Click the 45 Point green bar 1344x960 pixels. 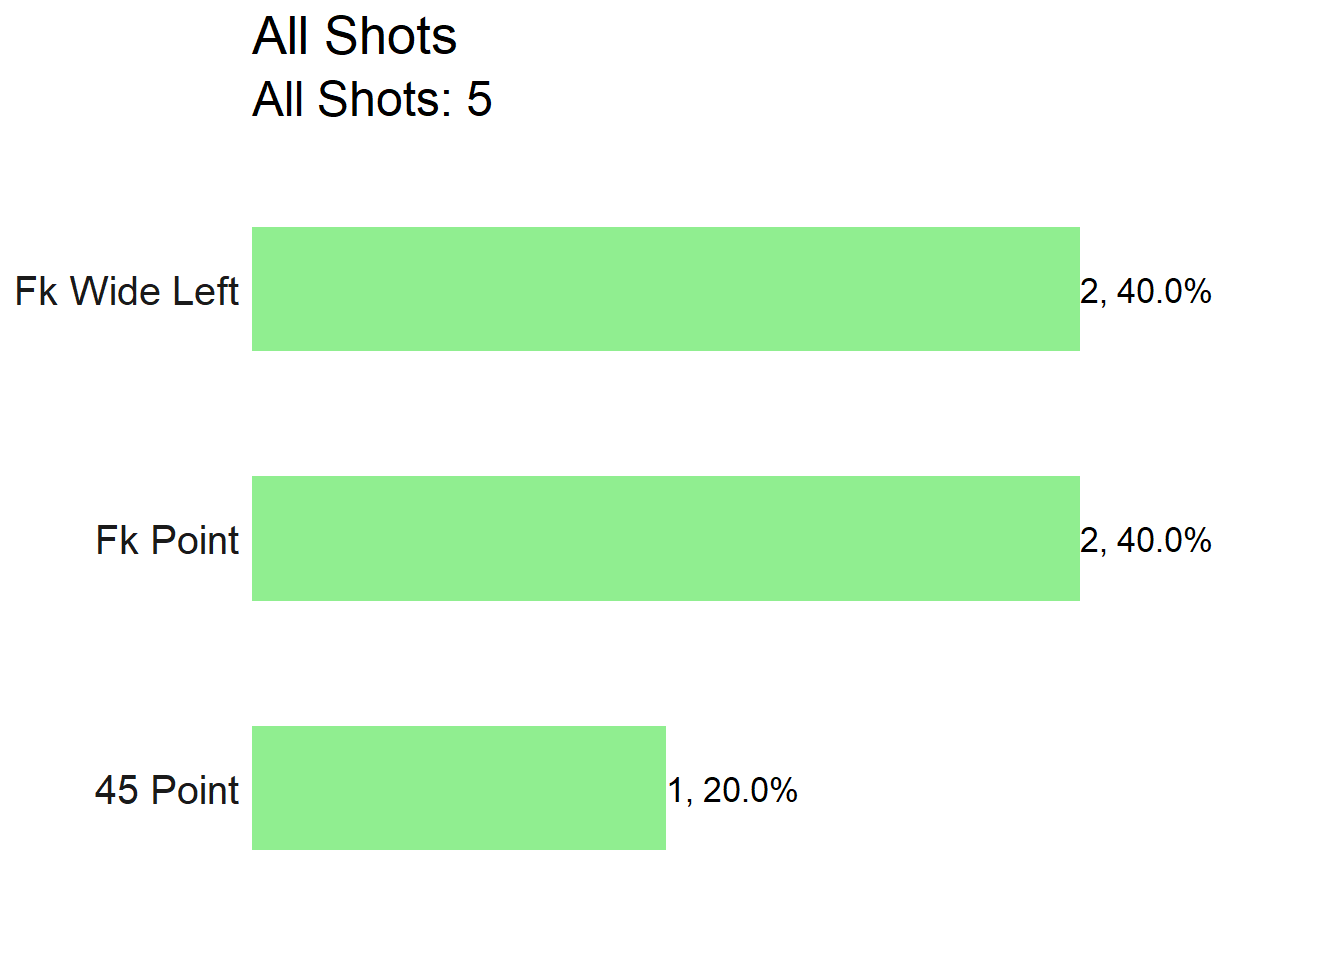(459, 788)
